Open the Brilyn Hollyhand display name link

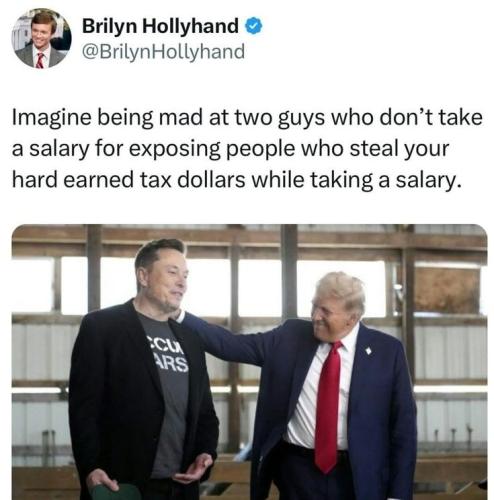pos(160,26)
